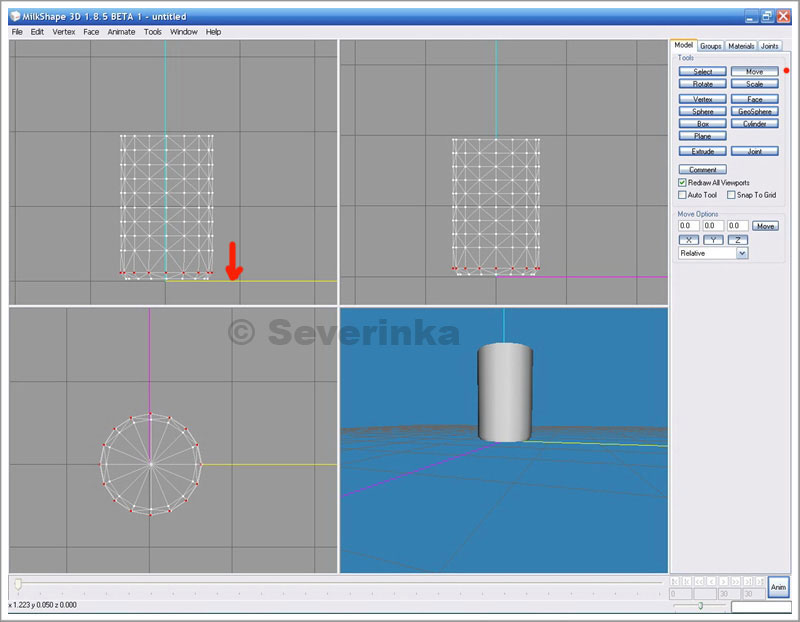Viewport: 800px width, 622px height.
Task: Click Move button in Move Options
Action: (x=765, y=226)
